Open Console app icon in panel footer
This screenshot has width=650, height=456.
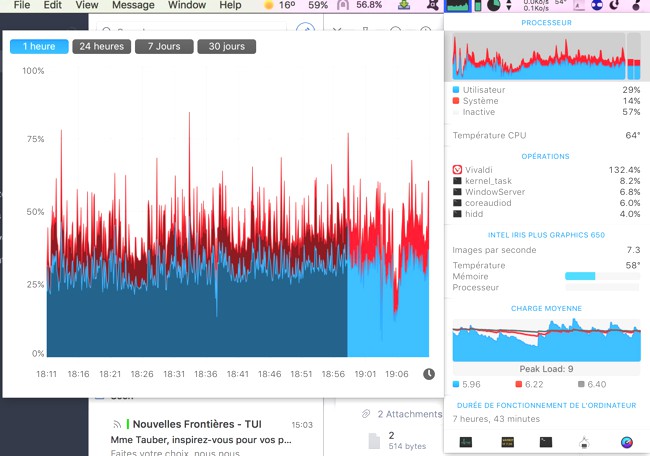(507, 441)
